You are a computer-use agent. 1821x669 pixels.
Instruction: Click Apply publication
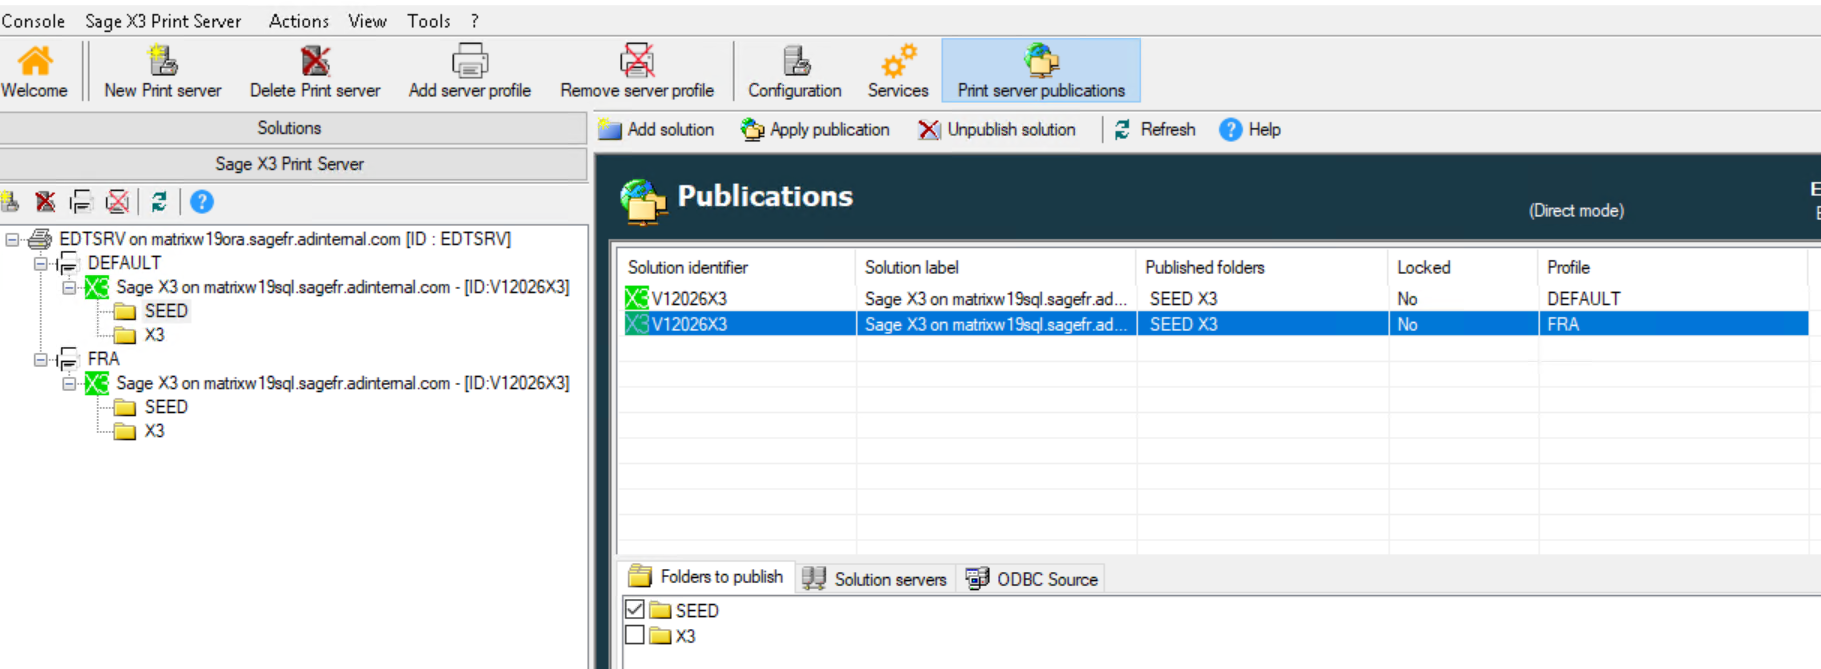pos(815,130)
